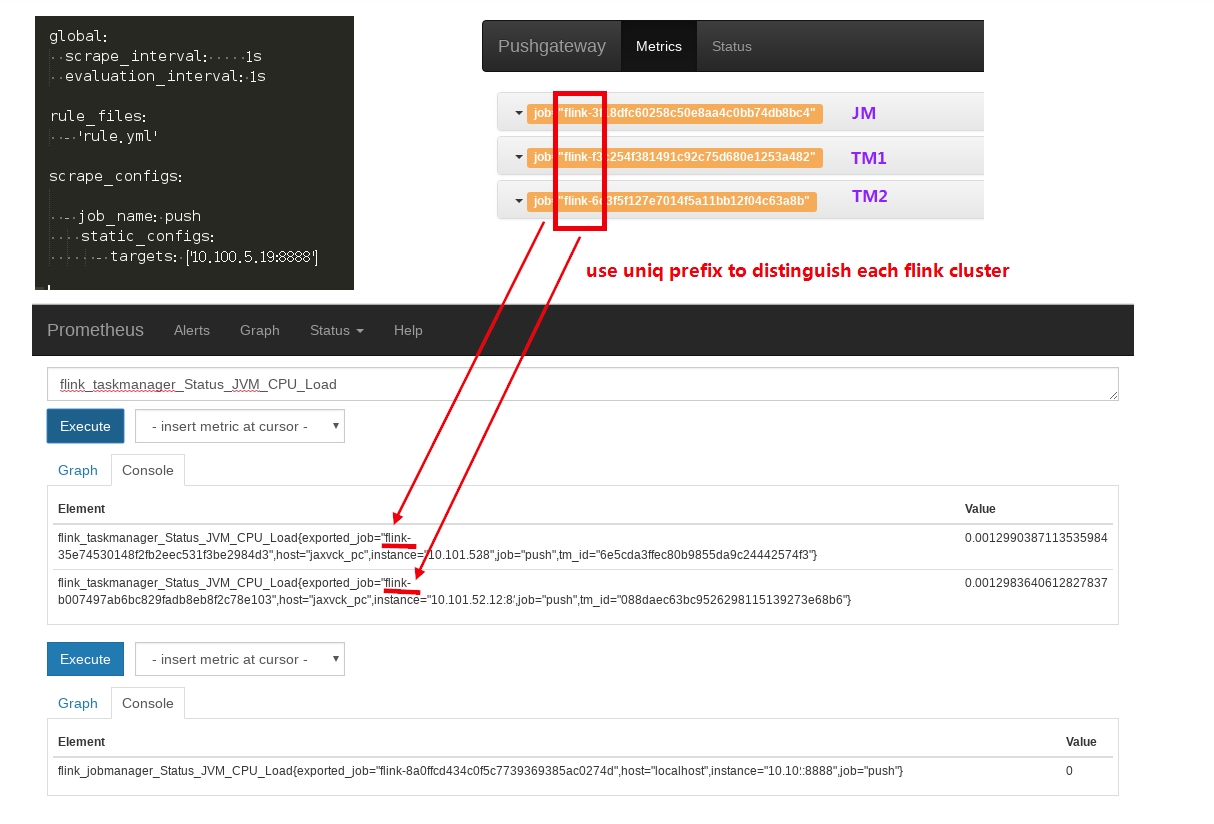Click the JM job label flink-3f18dfc…
This screenshot has height=824, width=1214.
pyautogui.click(x=675, y=113)
